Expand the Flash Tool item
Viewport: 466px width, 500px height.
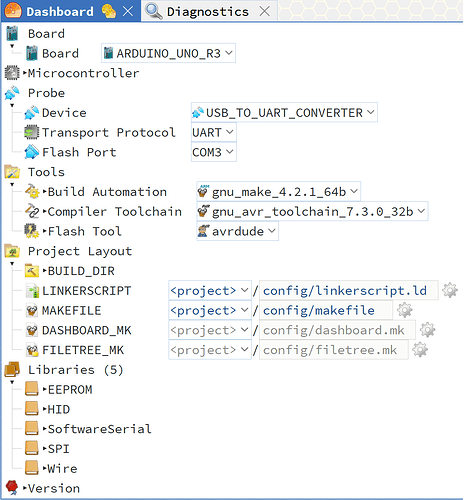(x=44, y=231)
